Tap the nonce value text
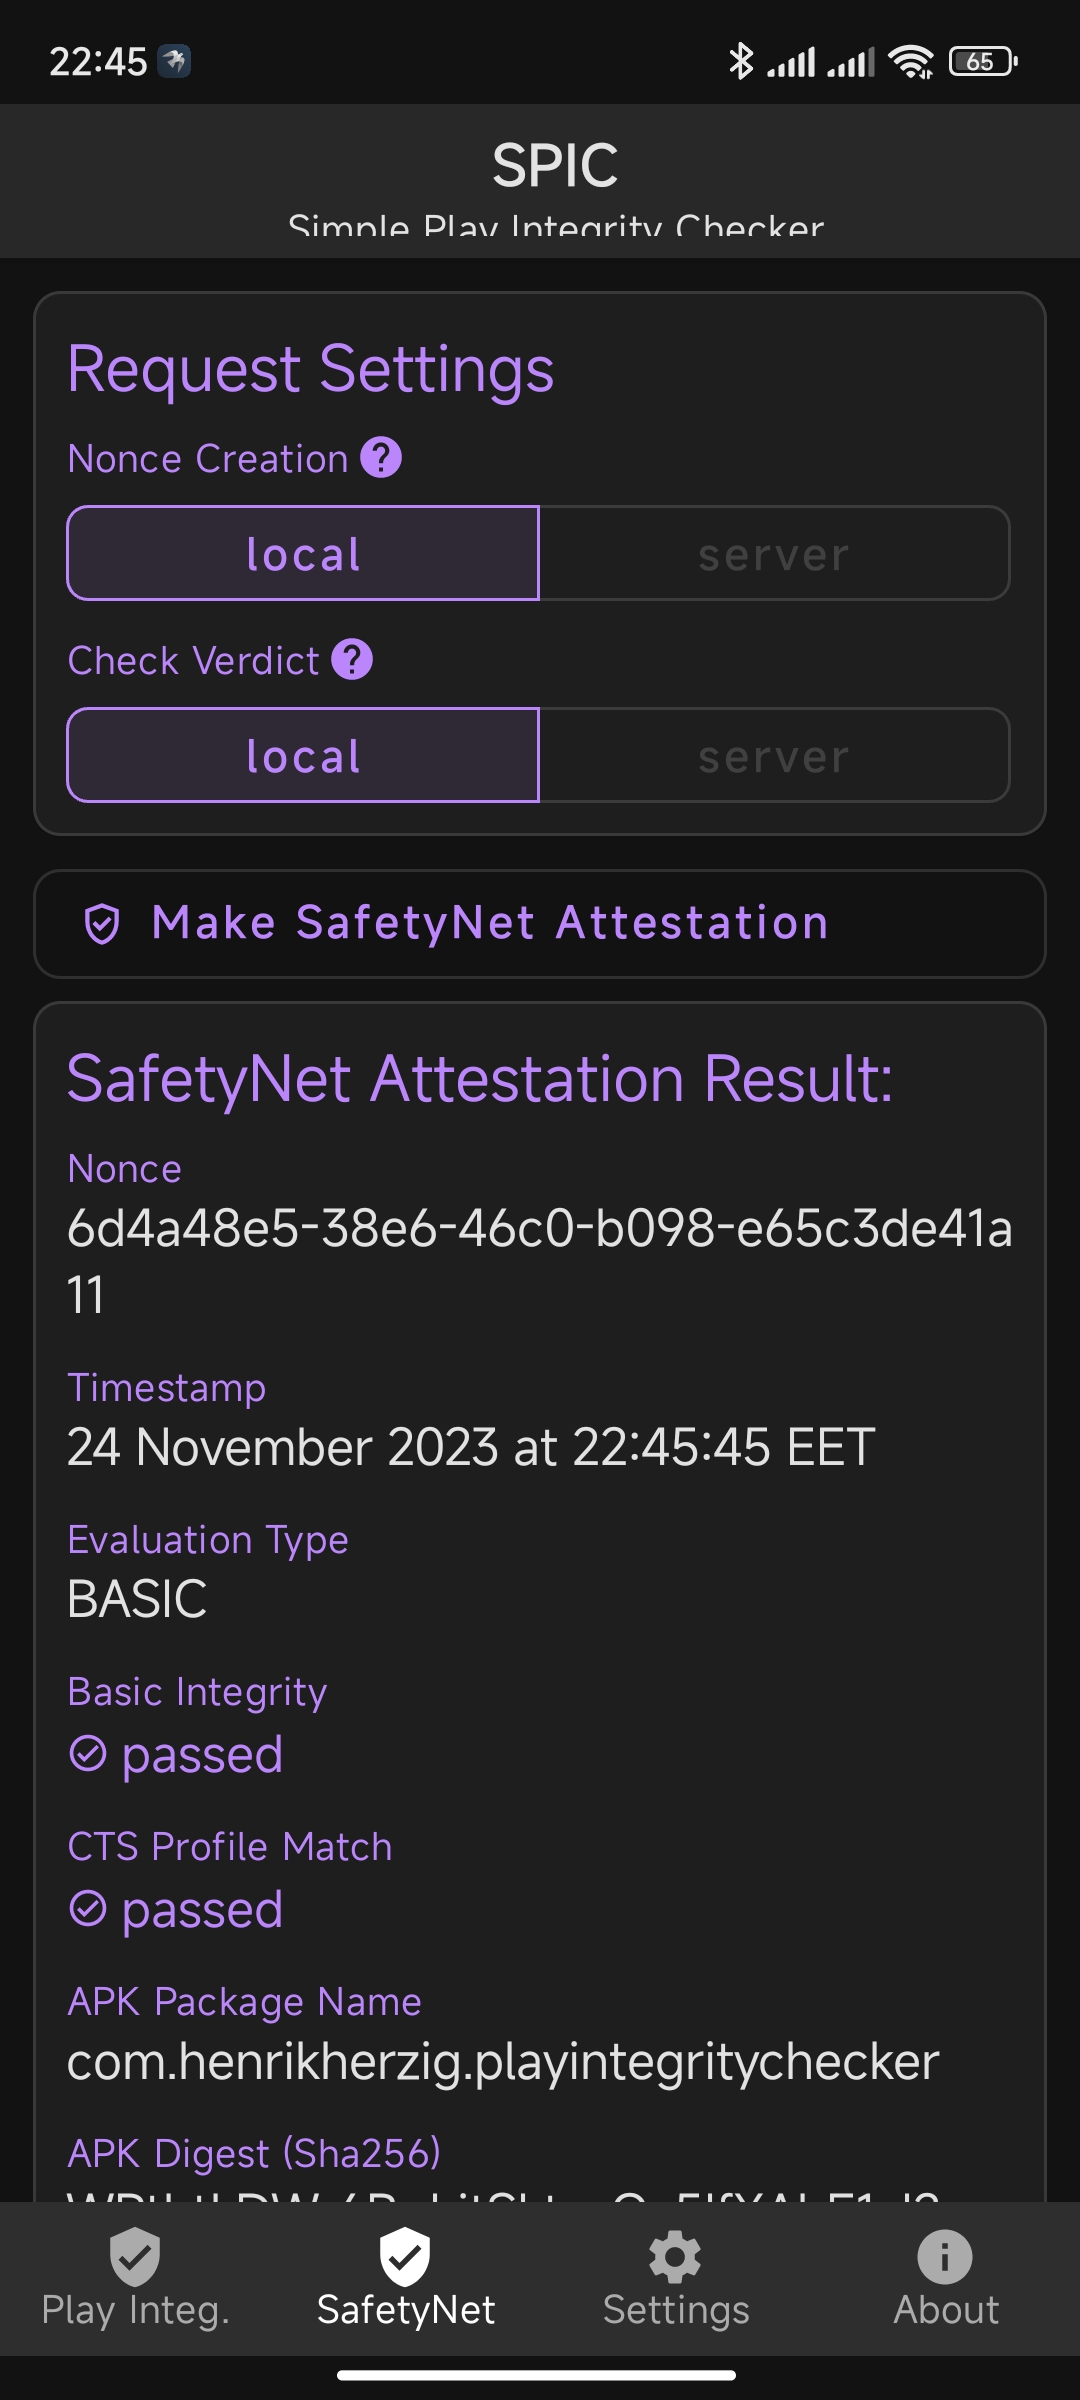 (540, 1261)
